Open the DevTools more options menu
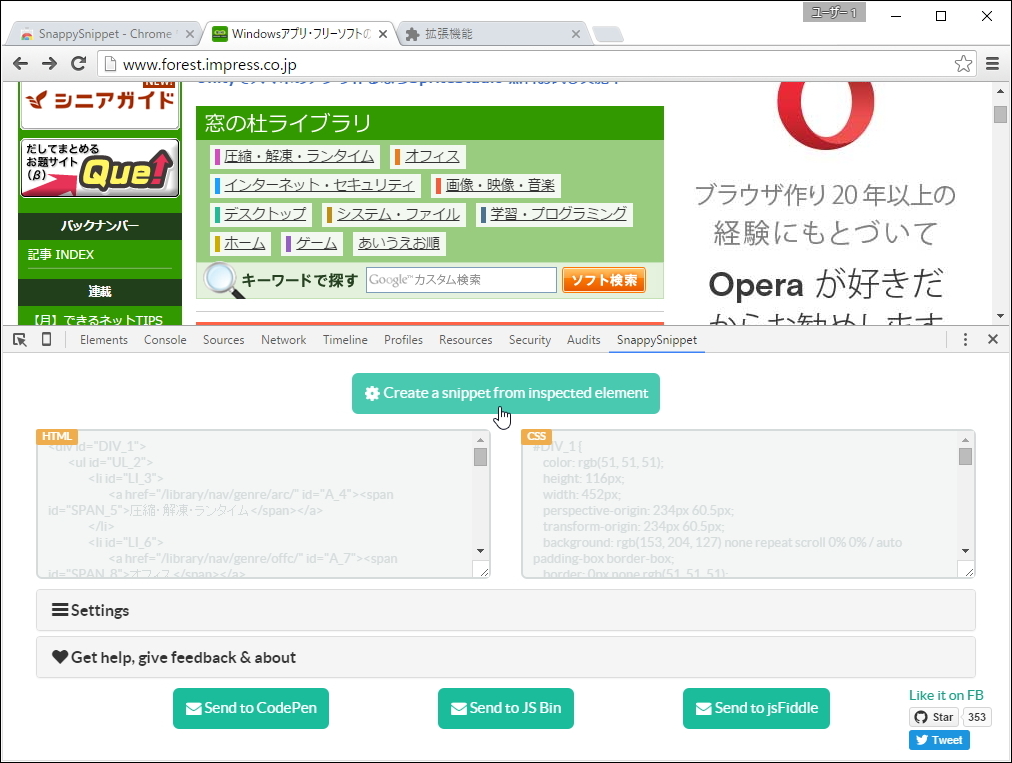The height and width of the screenshot is (763, 1012). point(964,339)
